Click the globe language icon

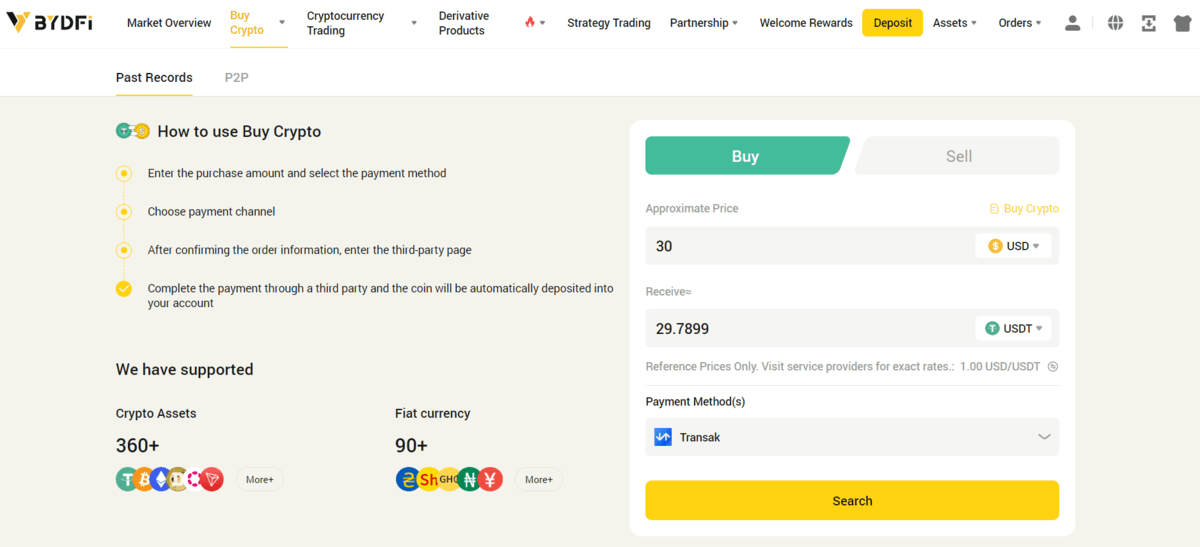pos(1115,23)
